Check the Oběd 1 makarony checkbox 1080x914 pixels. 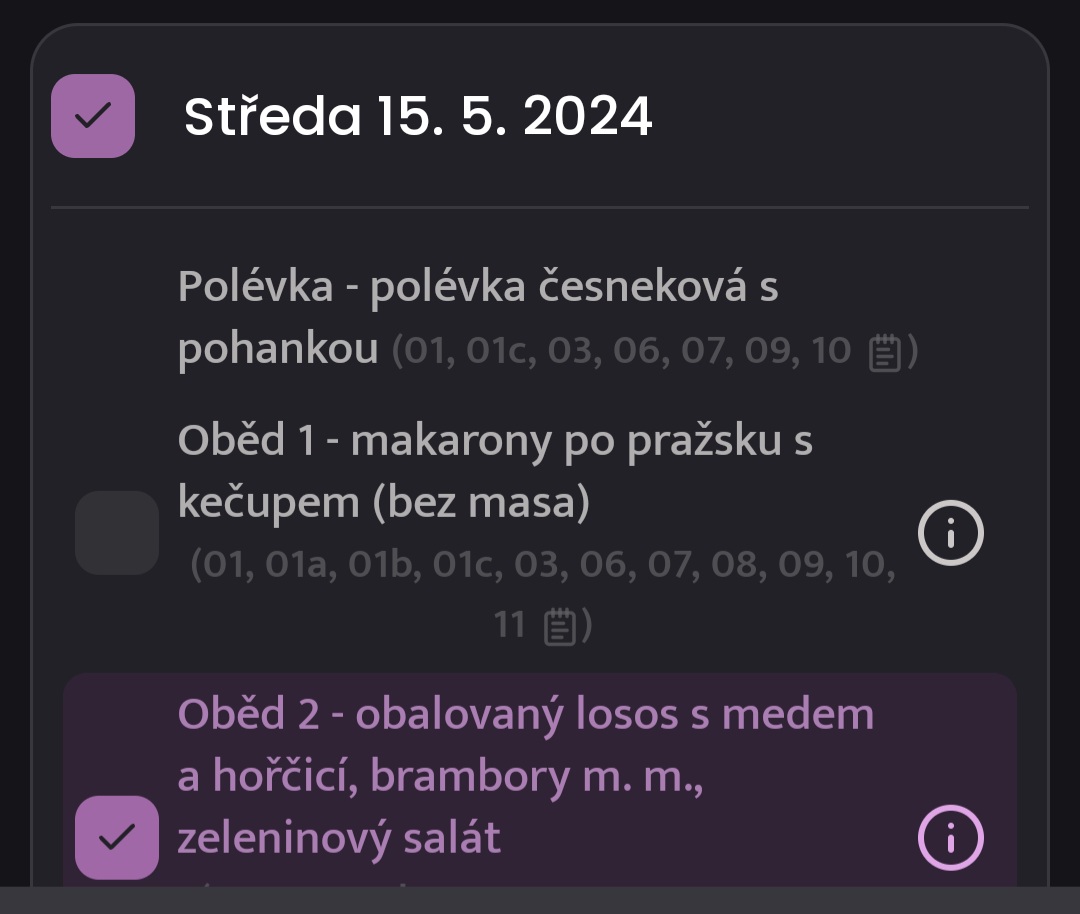coord(117,532)
